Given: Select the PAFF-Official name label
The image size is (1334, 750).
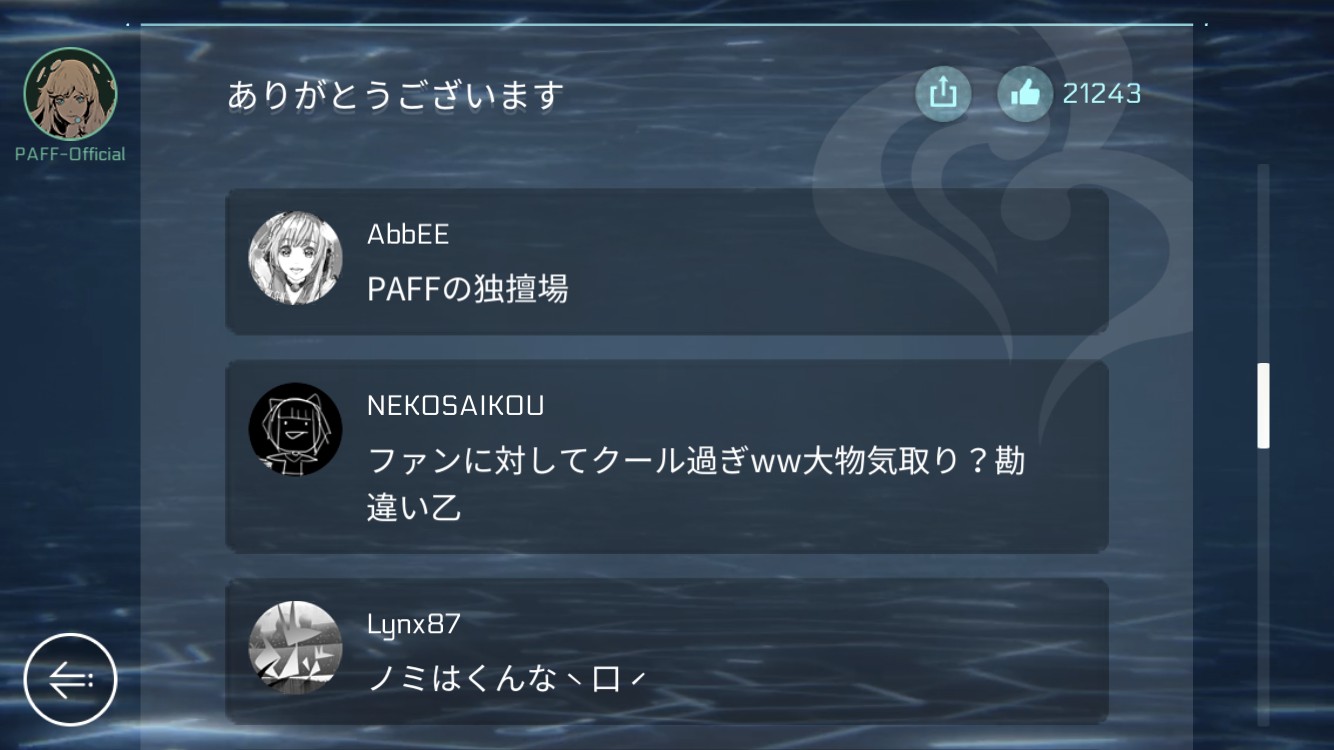Looking at the screenshot, I should [x=70, y=154].
